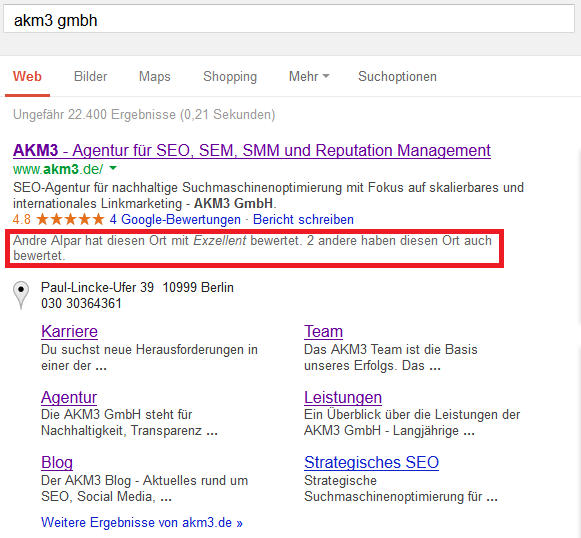Viewport: 581px width, 538px height.
Task: Click Weitere Ergebnisse von akm3.de
Action: pos(142,522)
